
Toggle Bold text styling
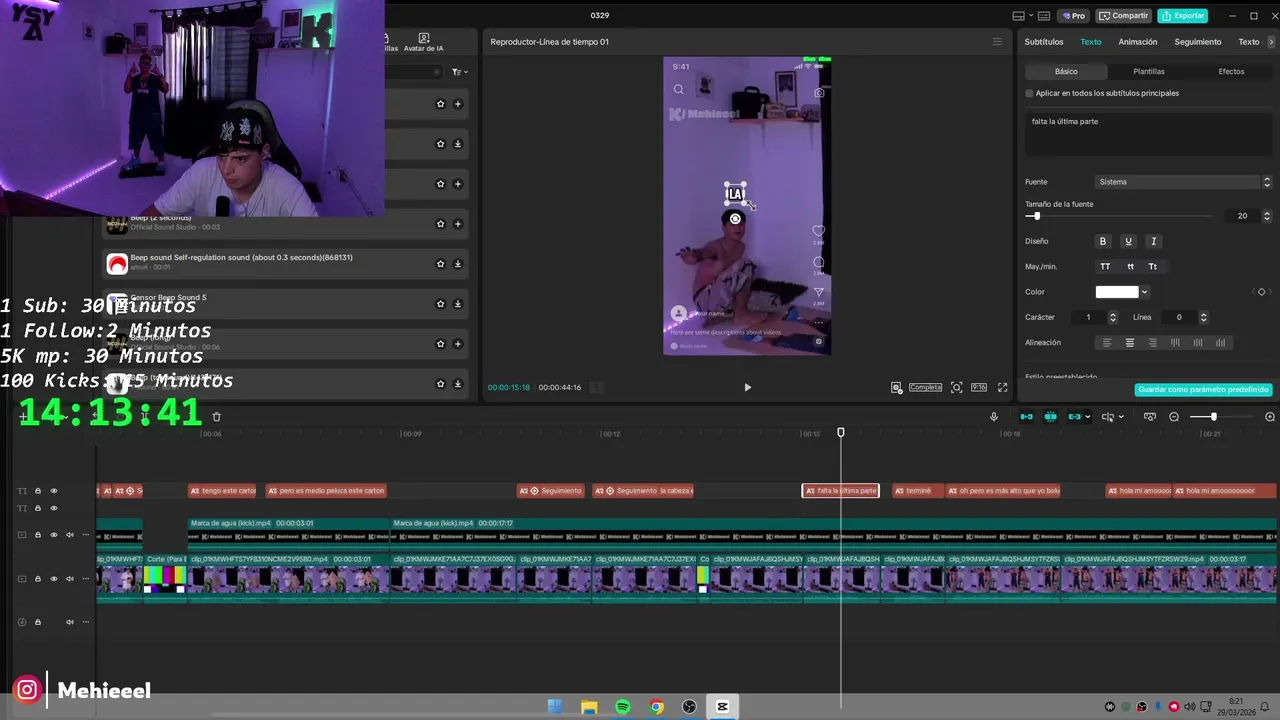pos(1103,241)
